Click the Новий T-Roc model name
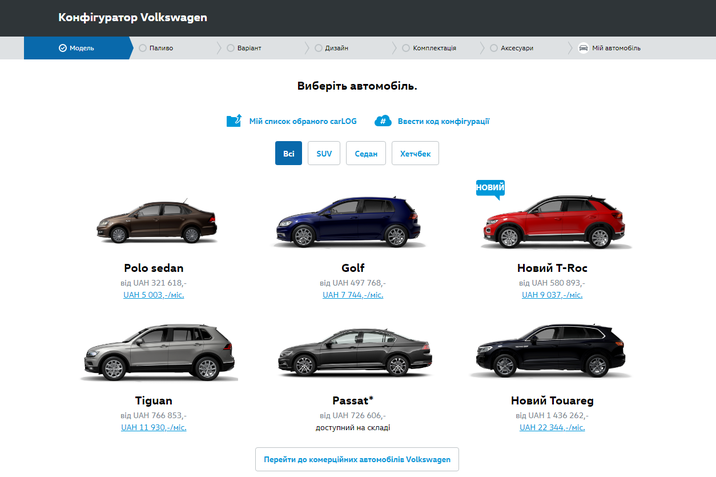This screenshot has height=477, width=716. pos(552,268)
